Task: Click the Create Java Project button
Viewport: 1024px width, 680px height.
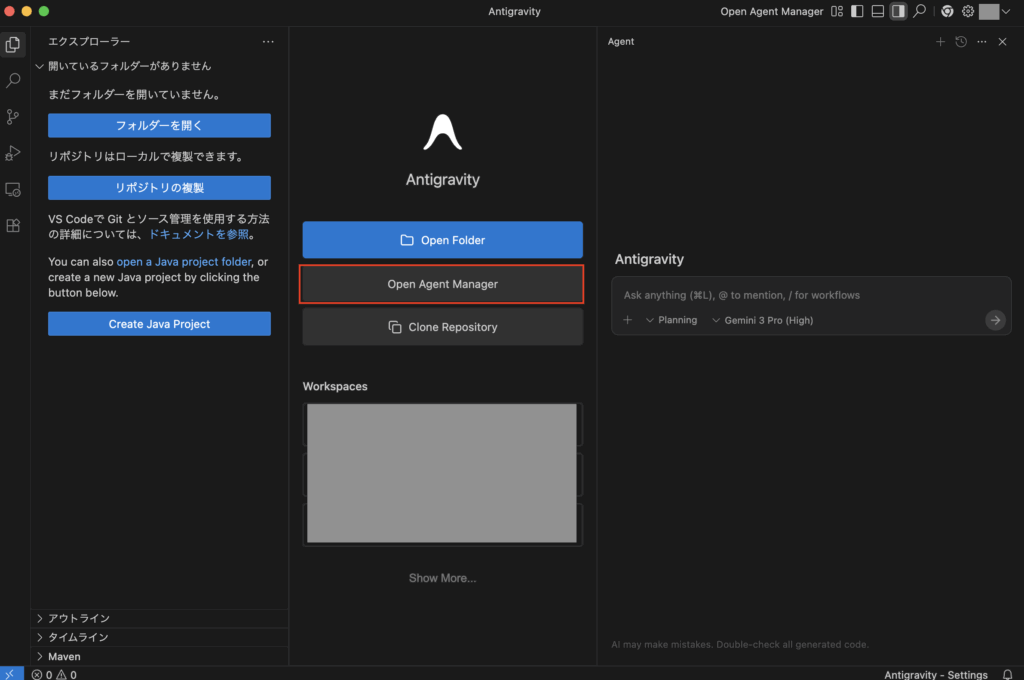Action: click(159, 324)
